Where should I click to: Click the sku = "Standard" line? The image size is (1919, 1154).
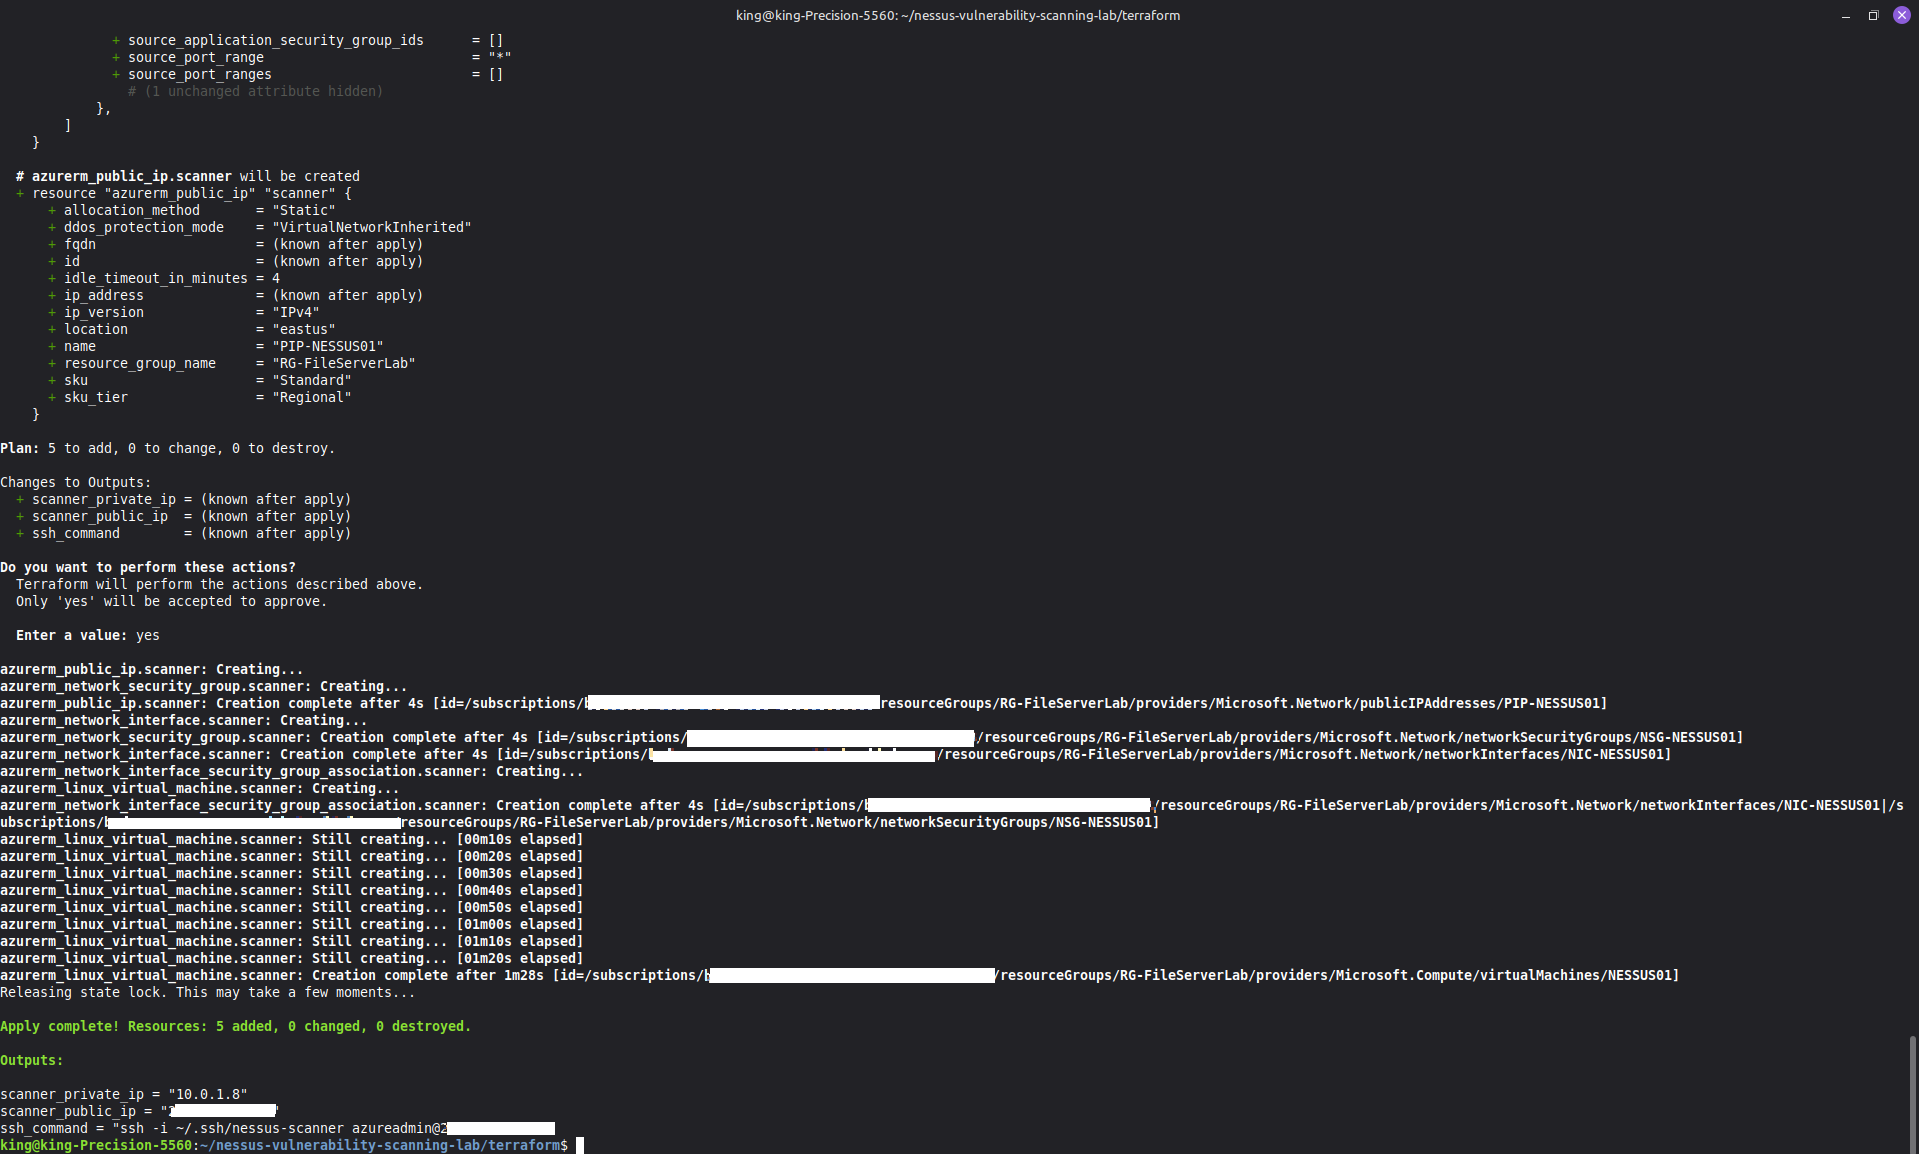[200, 380]
